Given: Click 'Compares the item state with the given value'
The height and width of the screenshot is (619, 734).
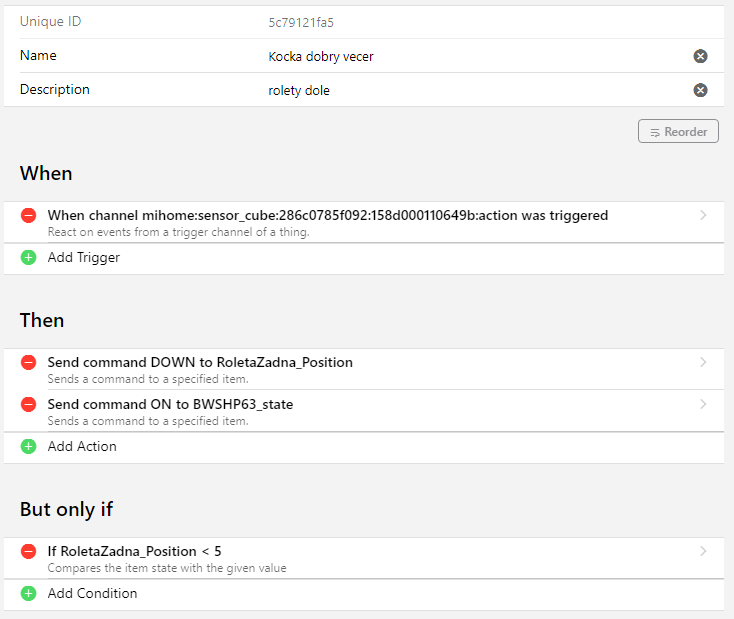Looking at the screenshot, I should (x=167, y=568).
